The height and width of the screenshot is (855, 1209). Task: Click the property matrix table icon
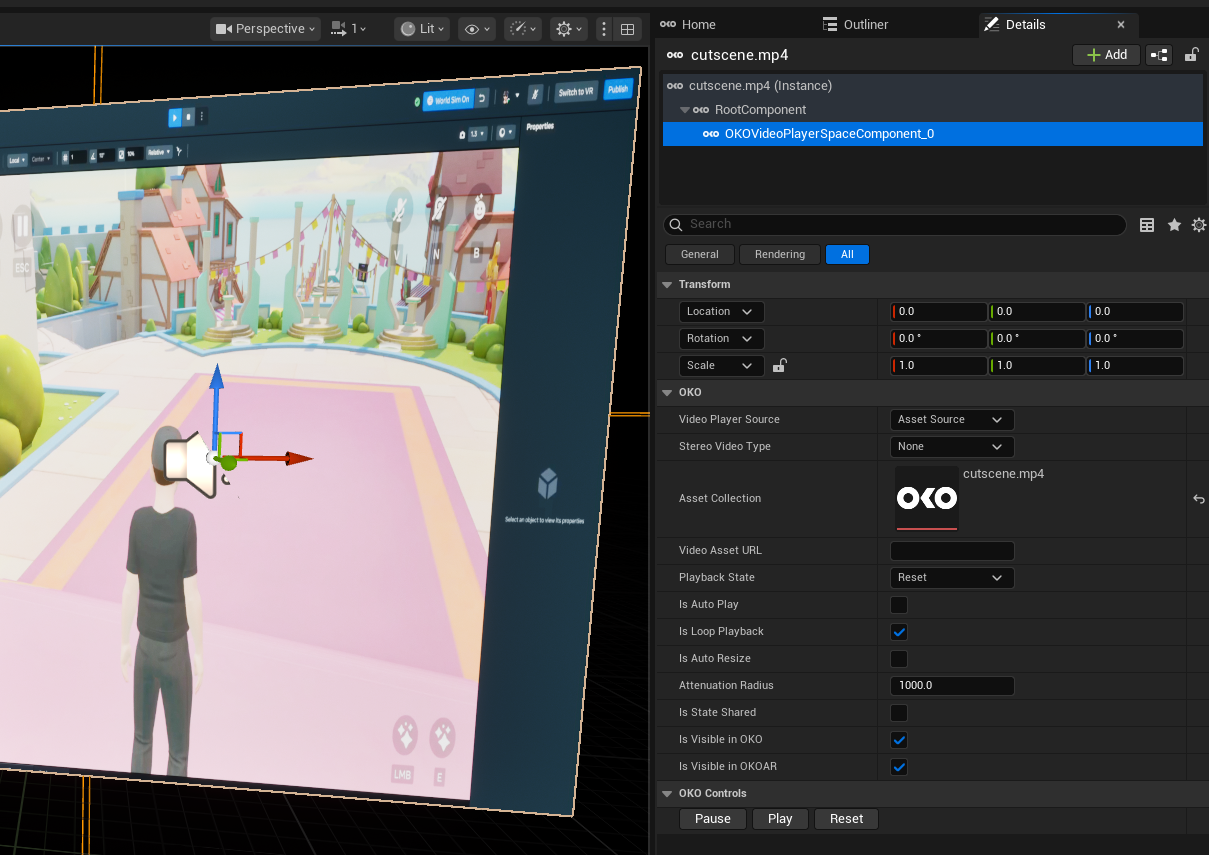coord(1147,225)
